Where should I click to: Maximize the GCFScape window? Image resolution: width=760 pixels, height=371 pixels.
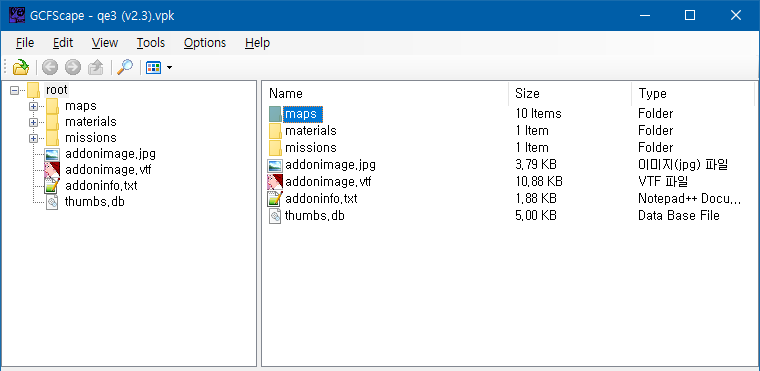pyautogui.click(x=690, y=16)
